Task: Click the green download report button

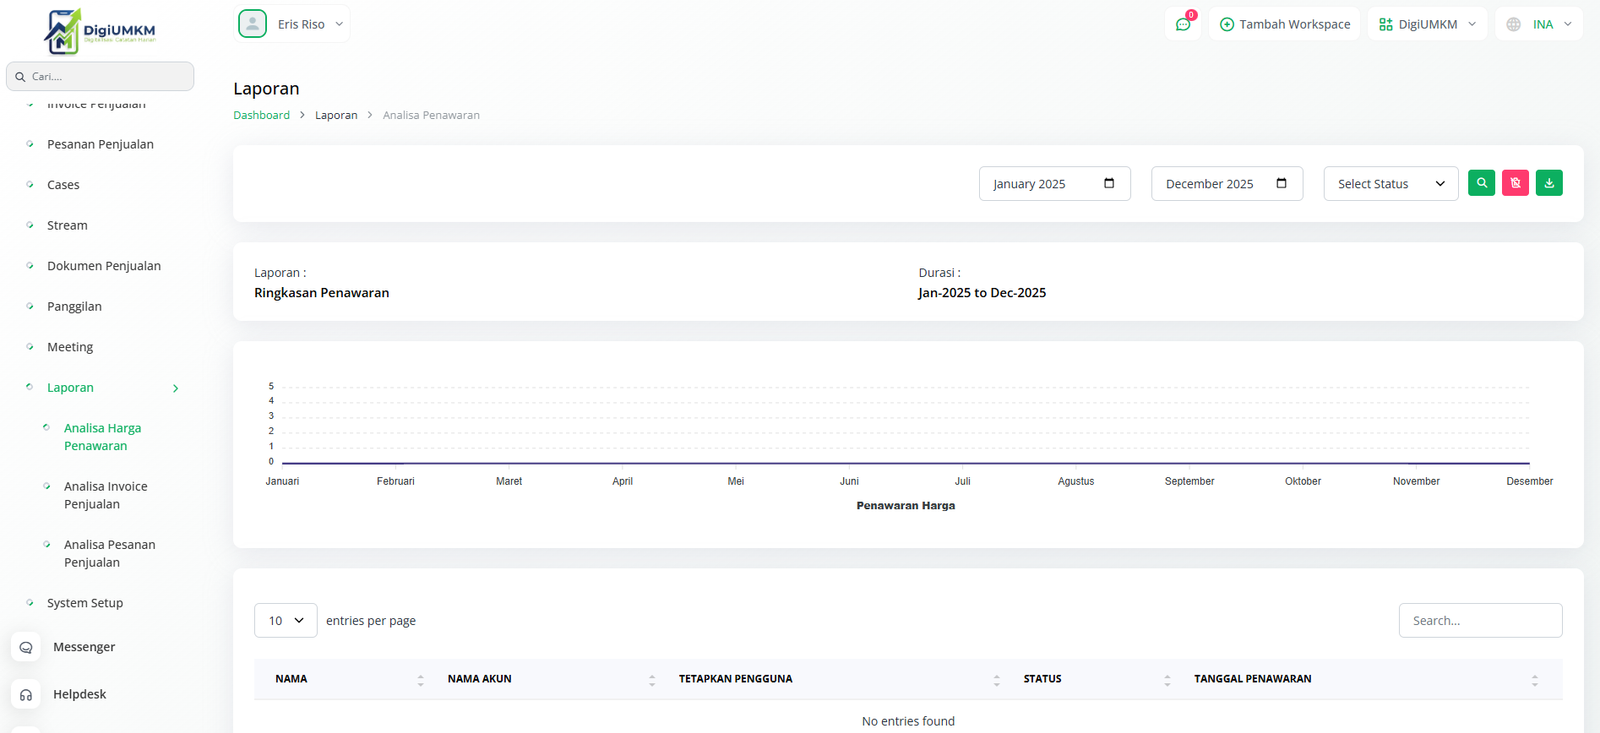Action: tap(1549, 183)
